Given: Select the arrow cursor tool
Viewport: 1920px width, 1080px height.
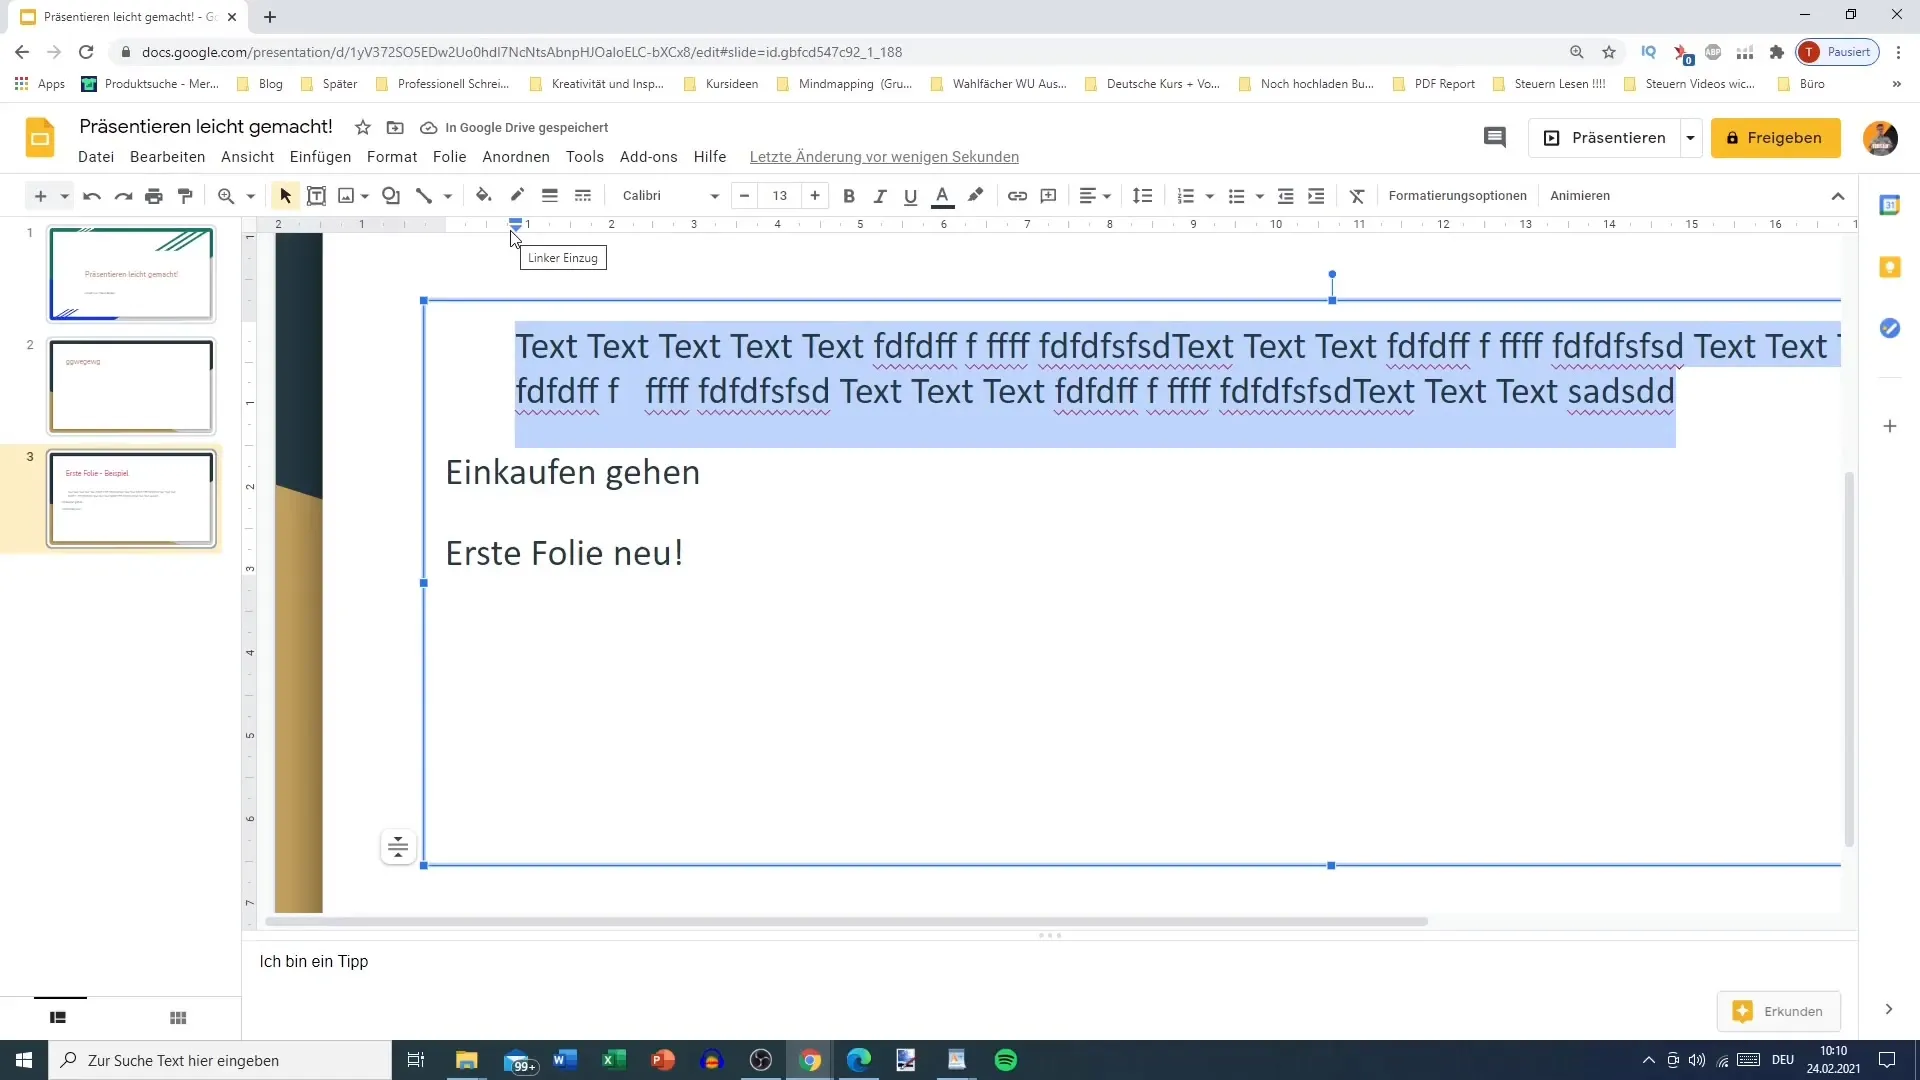Looking at the screenshot, I should pos(286,196).
